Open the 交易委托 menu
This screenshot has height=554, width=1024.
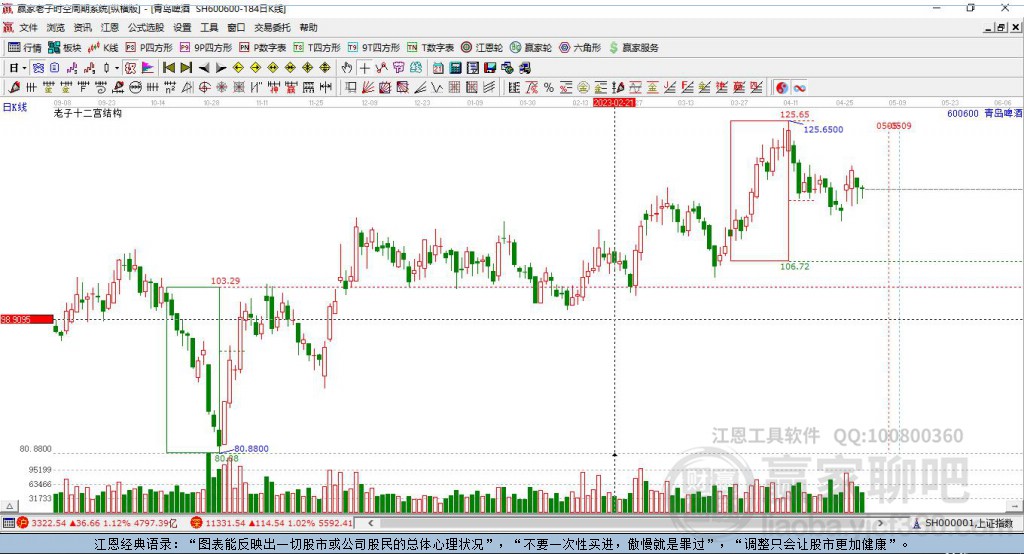click(272, 27)
